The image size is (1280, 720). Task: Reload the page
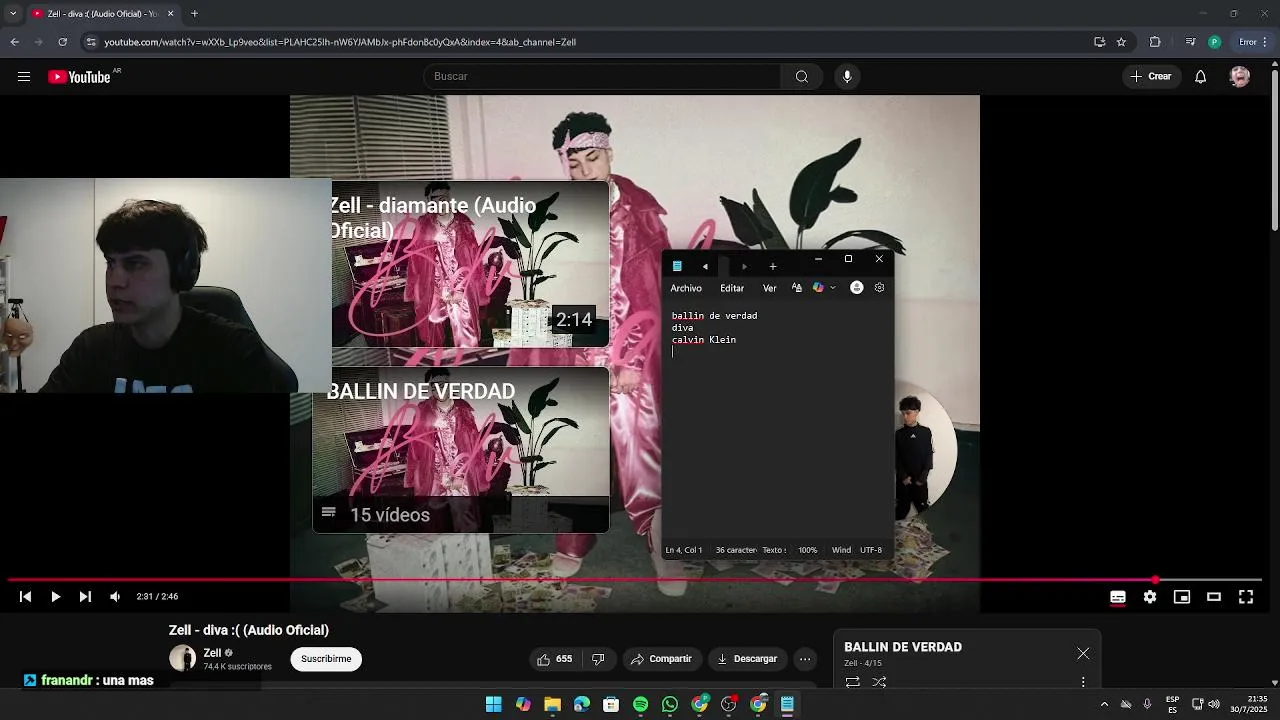pos(63,42)
